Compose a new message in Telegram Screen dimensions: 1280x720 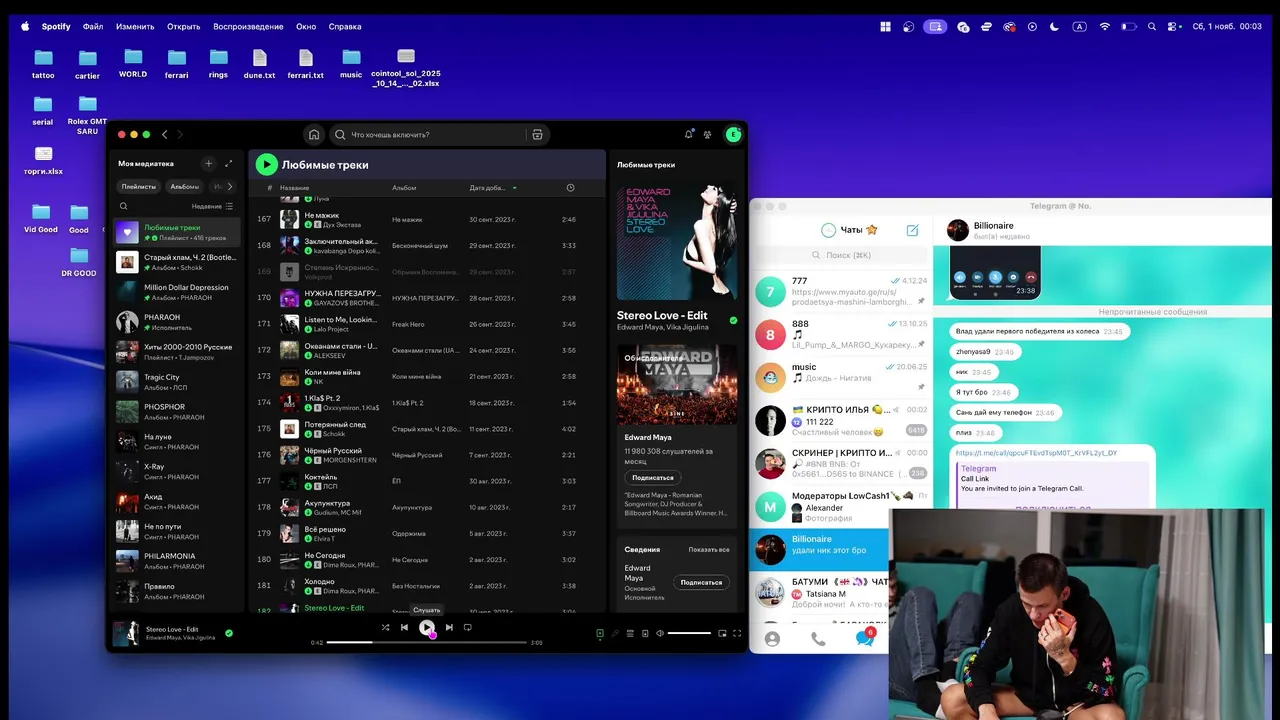[x=912, y=230]
